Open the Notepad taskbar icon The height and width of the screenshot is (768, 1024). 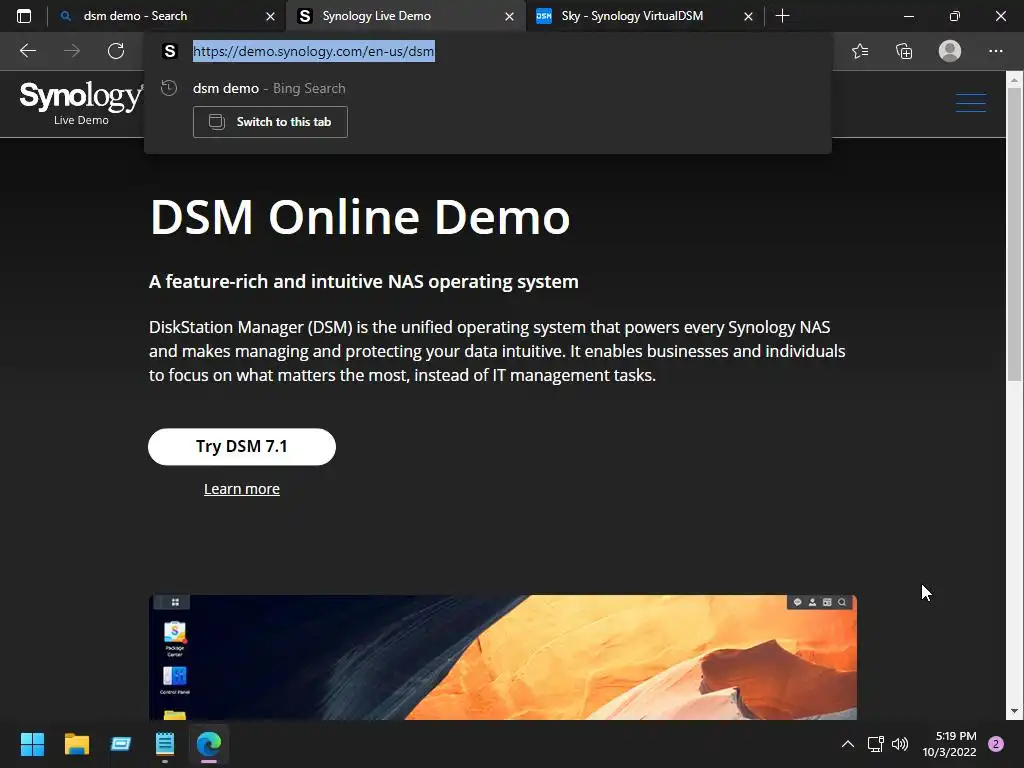click(165, 744)
